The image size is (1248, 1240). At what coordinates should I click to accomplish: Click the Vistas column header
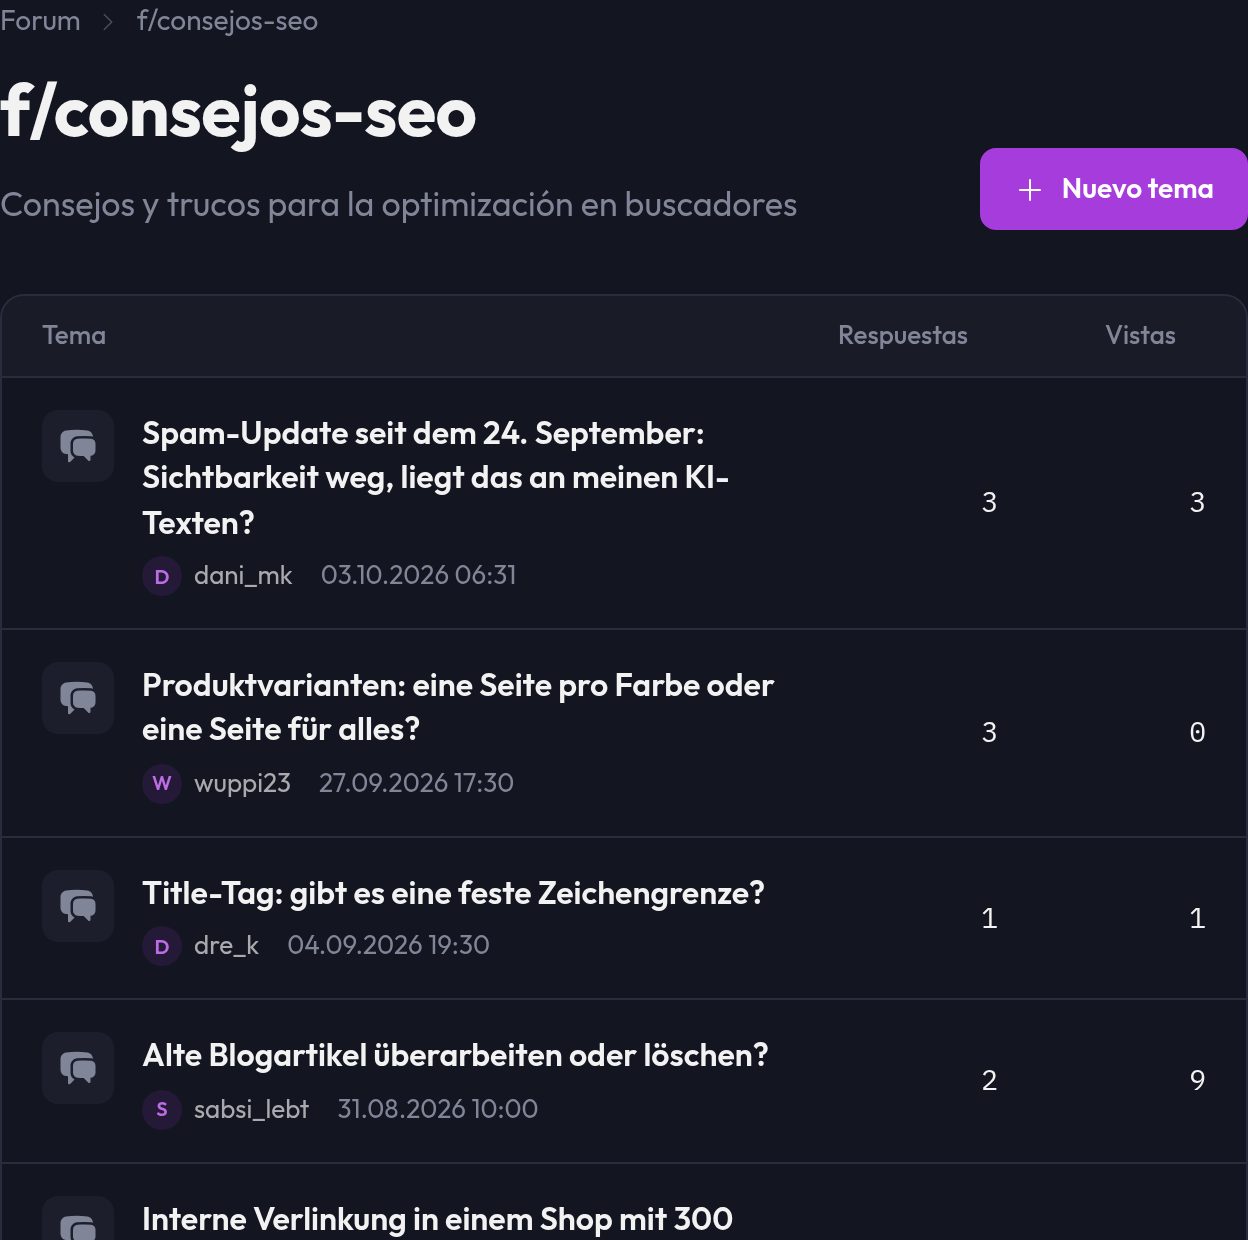[1140, 335]
